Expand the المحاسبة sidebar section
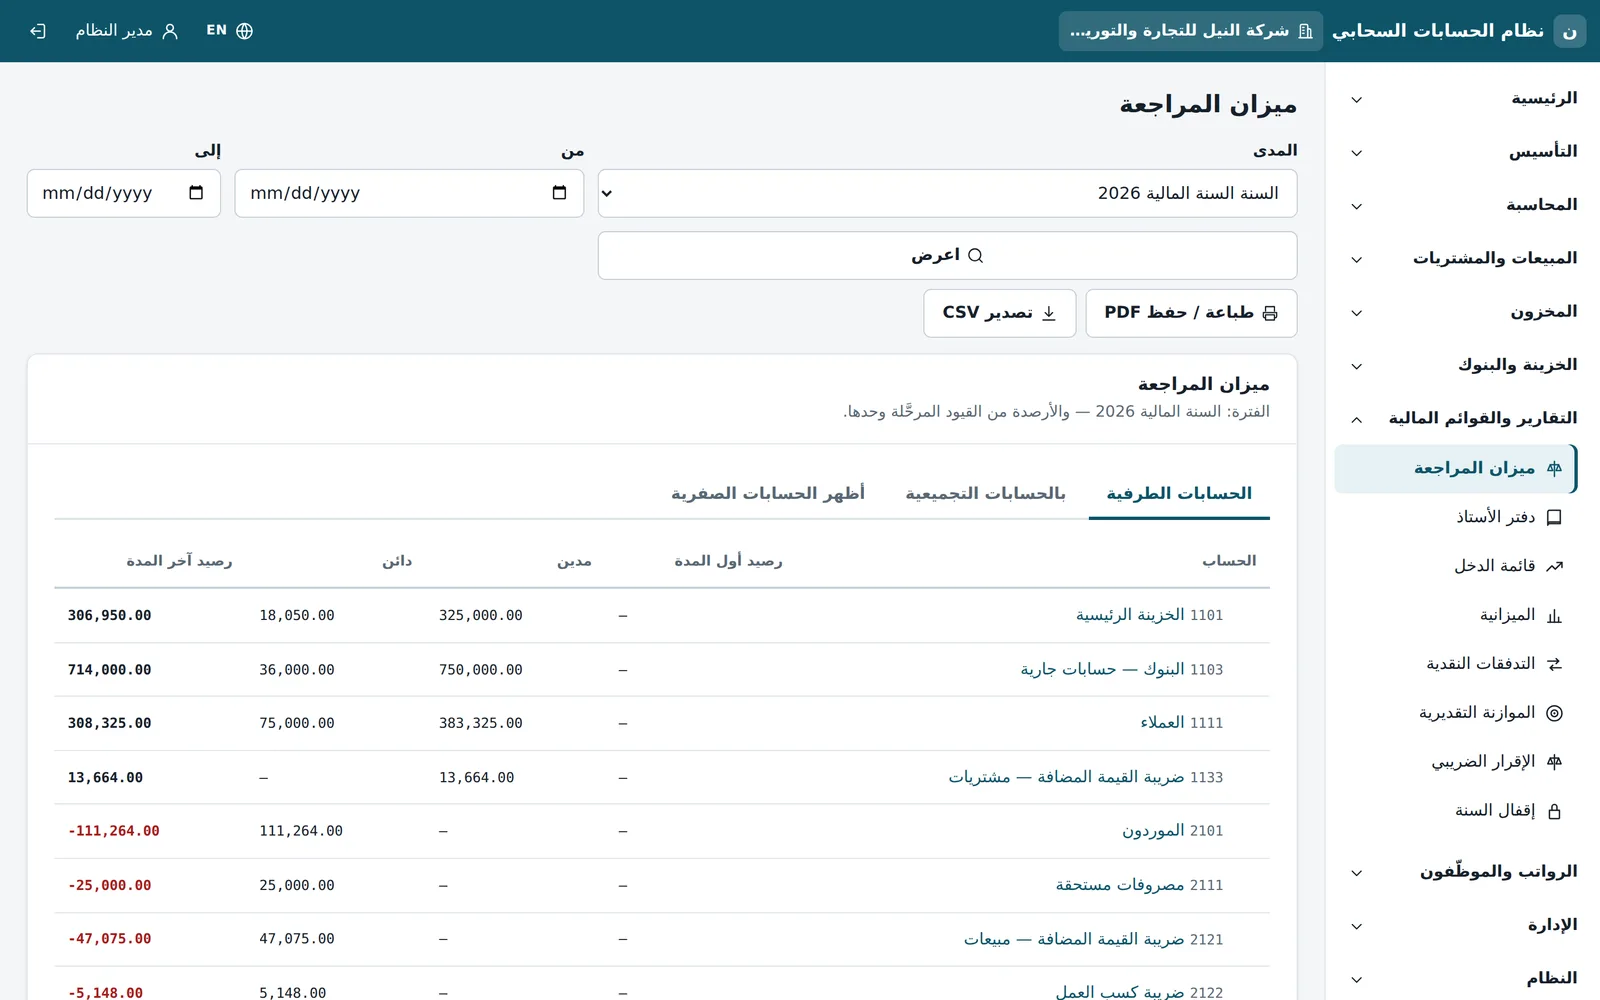 [x=1463, y=205]
